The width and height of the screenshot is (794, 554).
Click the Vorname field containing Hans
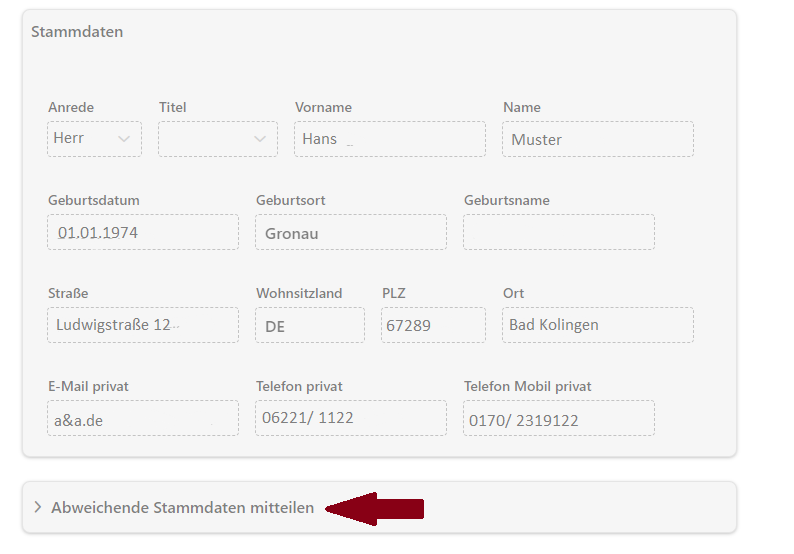click(x=390, y=139)
